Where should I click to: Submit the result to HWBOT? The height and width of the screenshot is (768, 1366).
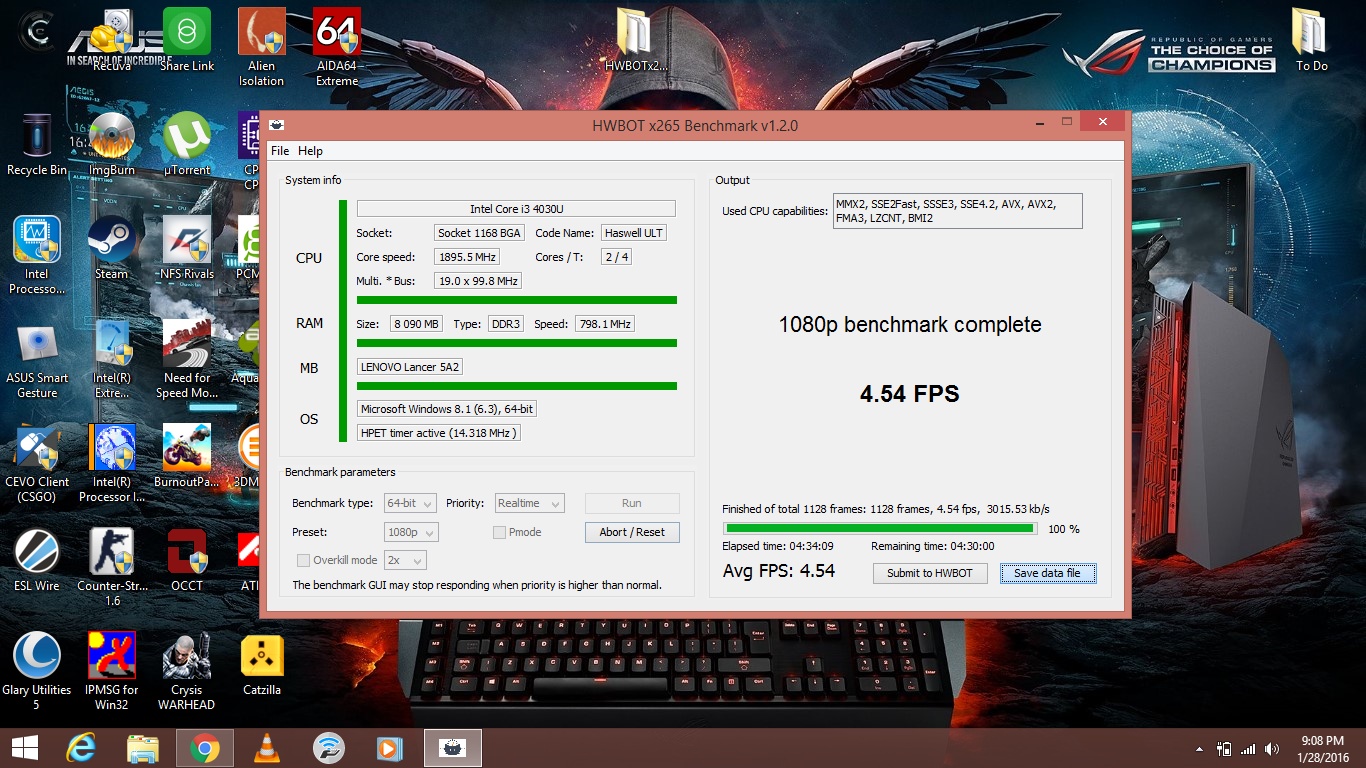tap(930, 573)
